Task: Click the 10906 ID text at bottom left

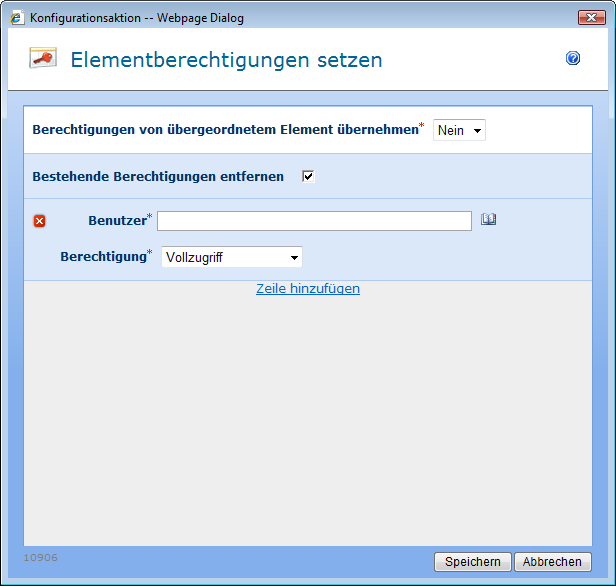Action: coord(40,557)
